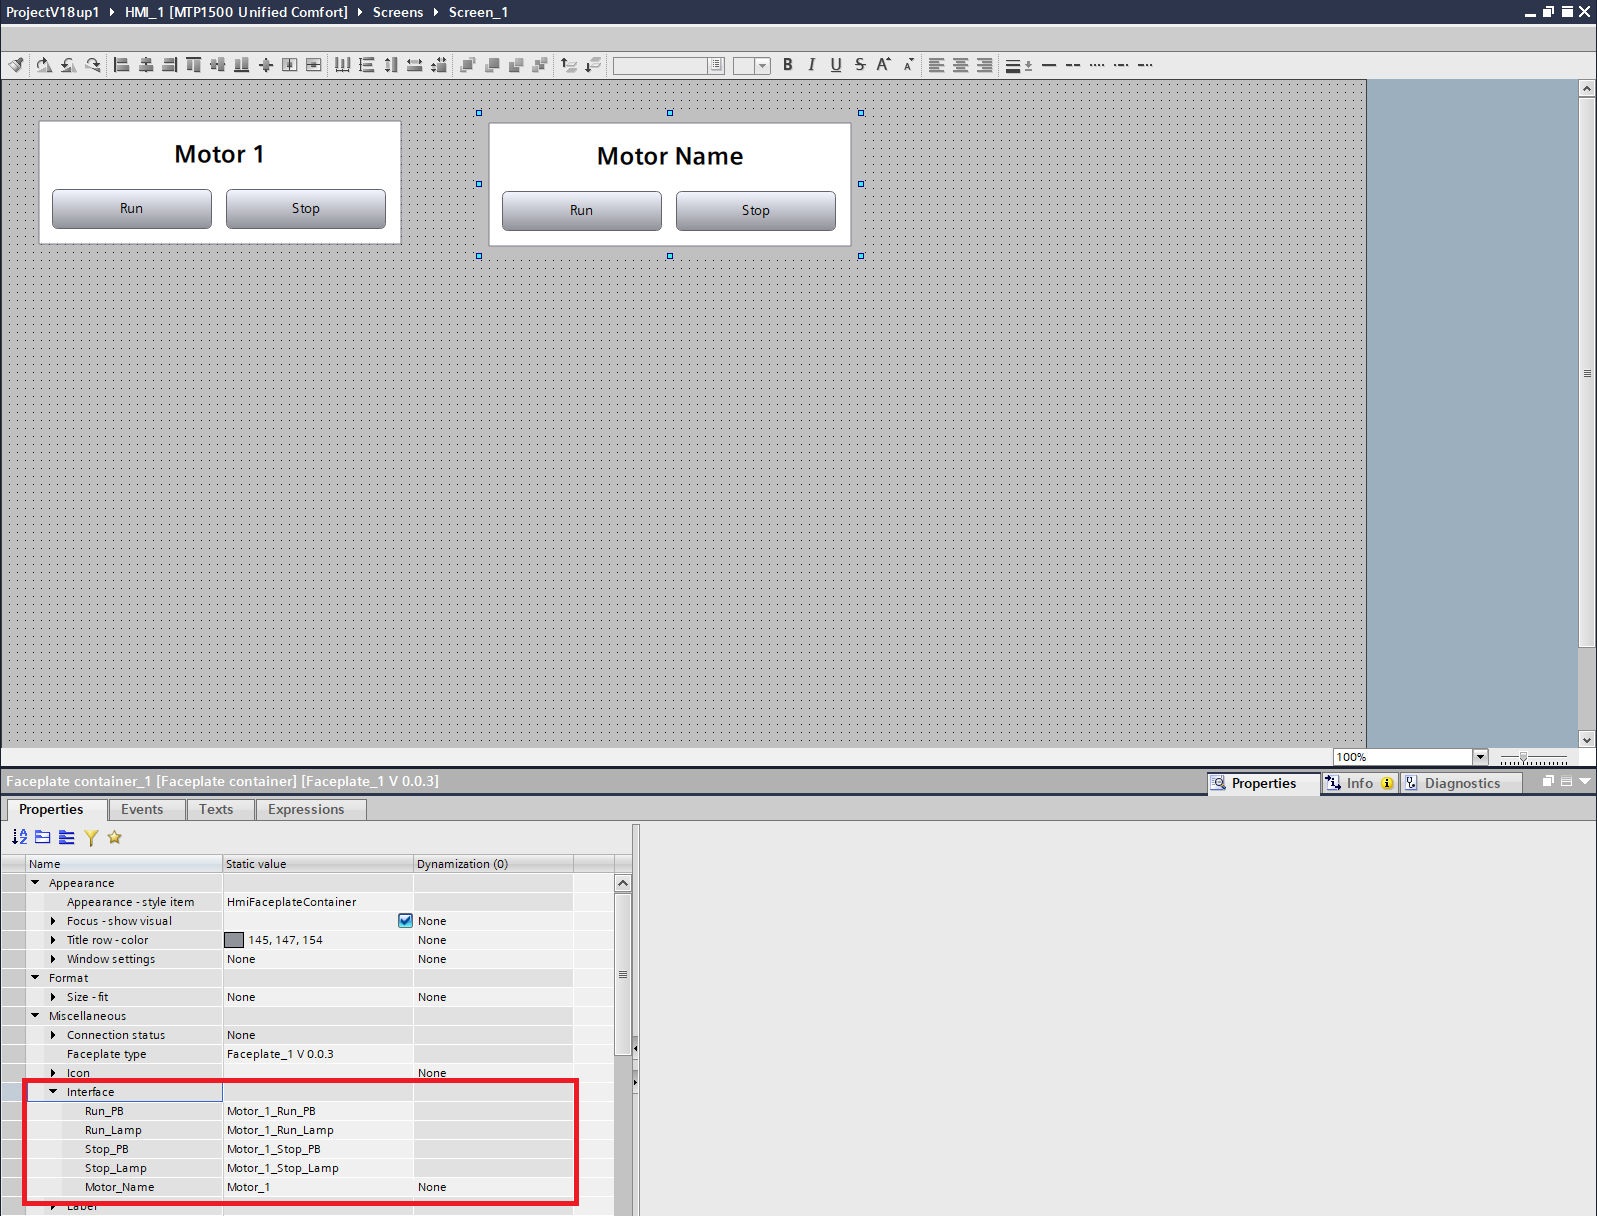Toggle bold text formatting
1597x1216 pixels.
click(788, 65)
